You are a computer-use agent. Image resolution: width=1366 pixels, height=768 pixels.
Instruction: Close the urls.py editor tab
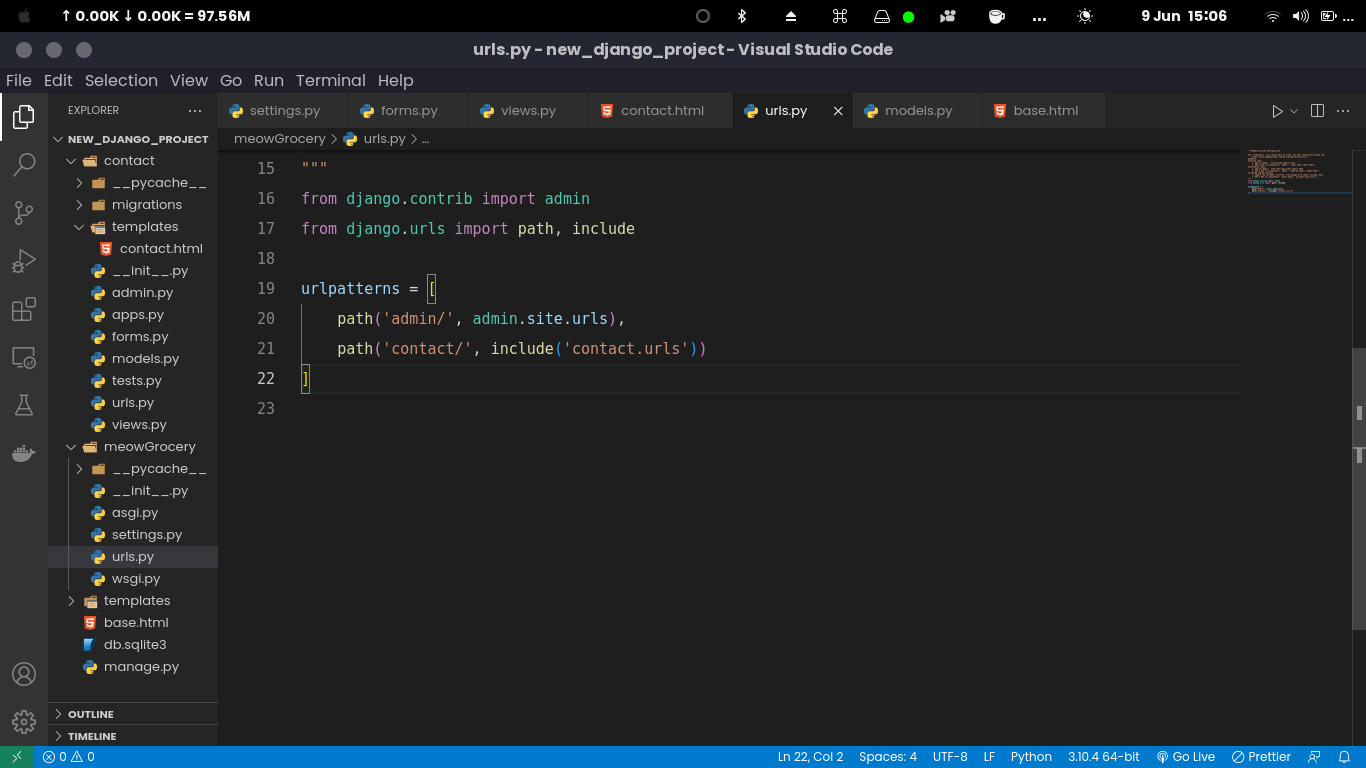pos(838,111)
